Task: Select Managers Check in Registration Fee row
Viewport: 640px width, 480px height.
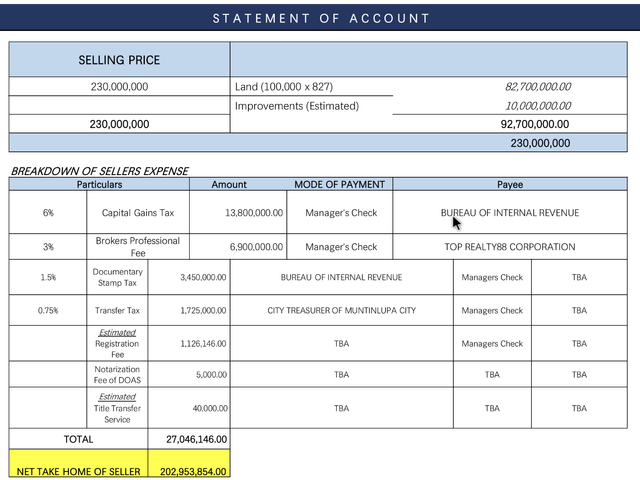Action: pyautogui.click(x=492, y=343)
